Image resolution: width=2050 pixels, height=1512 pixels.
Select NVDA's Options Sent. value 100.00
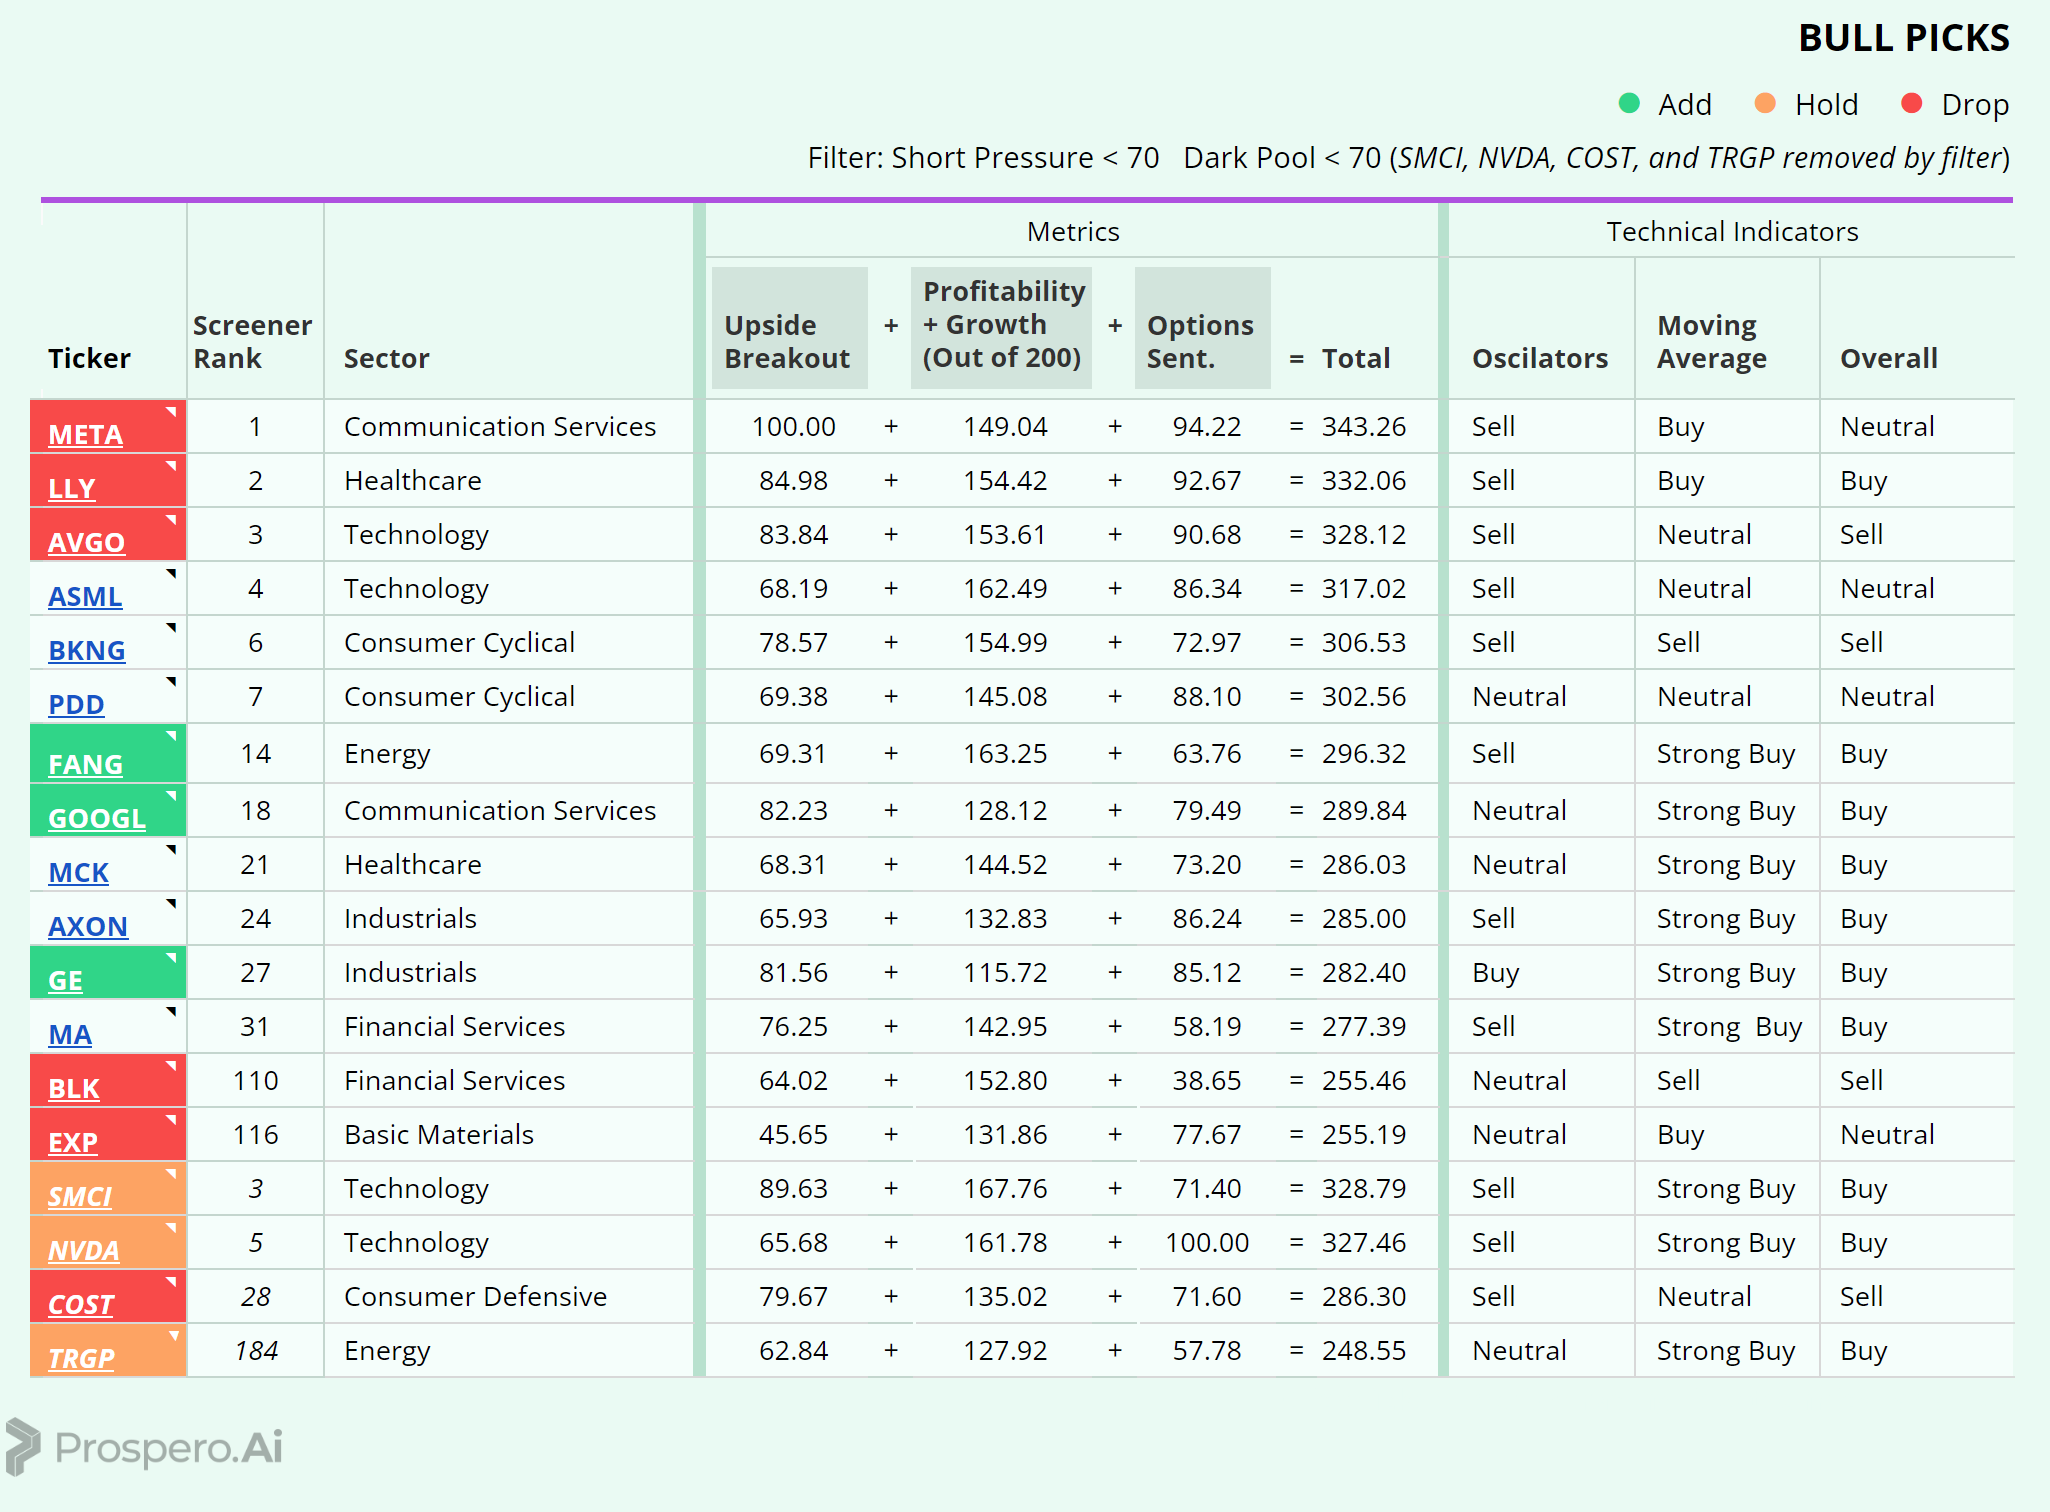click(1207, 1243)
